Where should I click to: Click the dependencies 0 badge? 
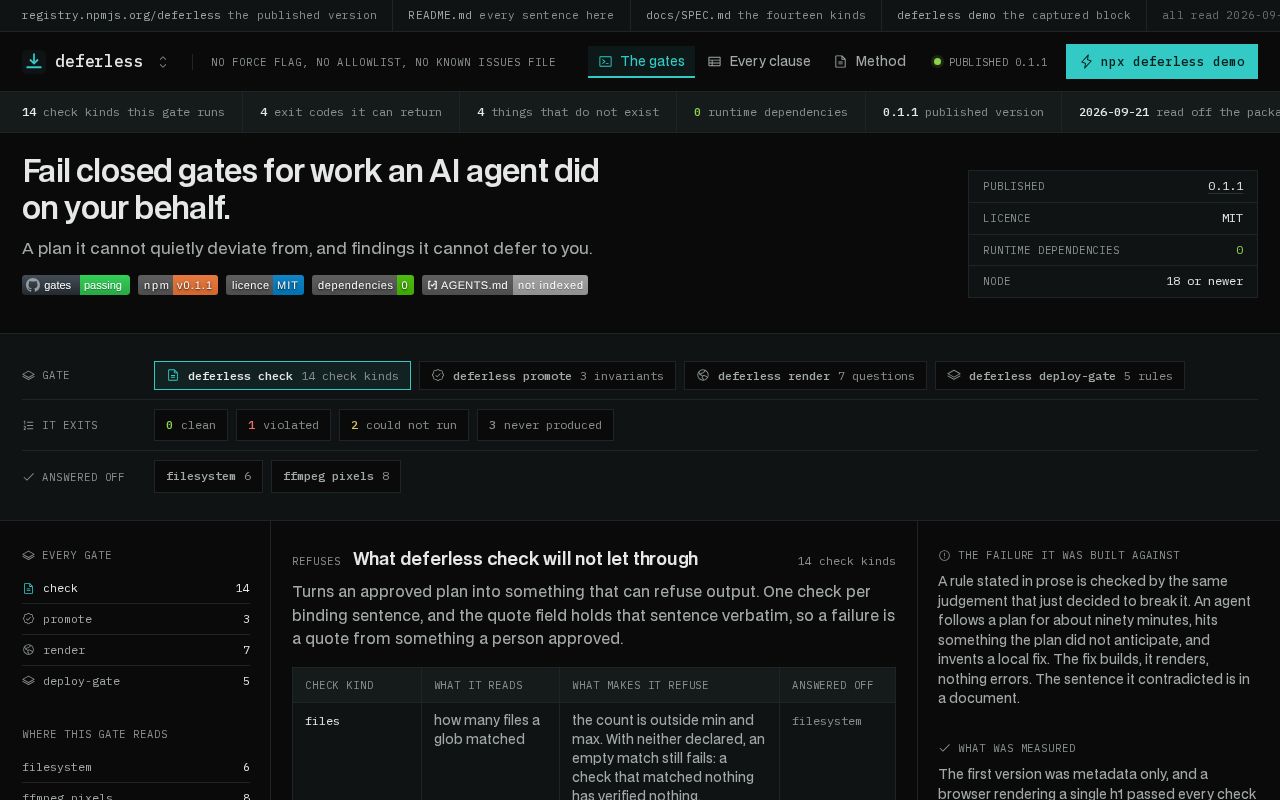pyautogui.click(x=363, y=285)
